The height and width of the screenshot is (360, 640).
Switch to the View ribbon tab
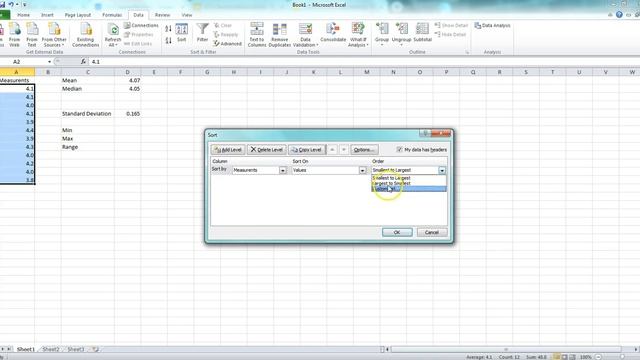[x=187, y=15]
